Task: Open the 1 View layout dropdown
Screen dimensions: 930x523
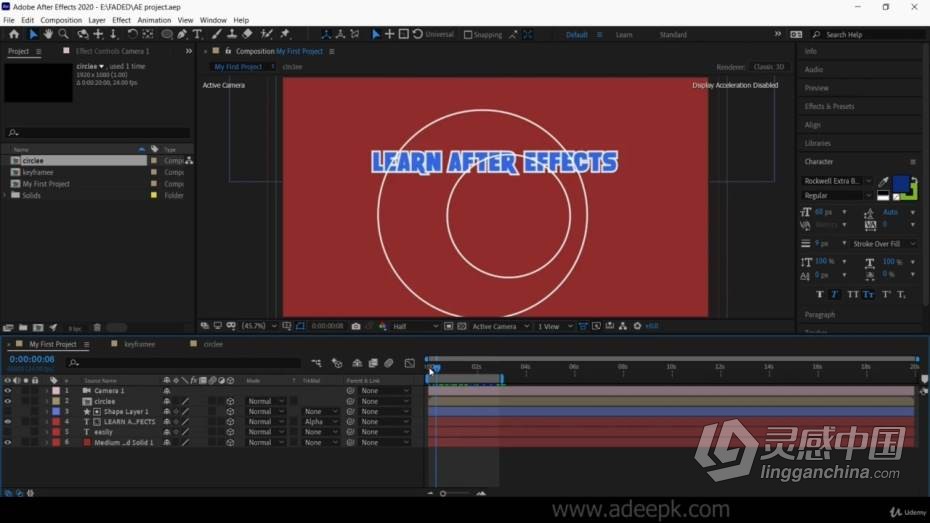Action: click(x=555, y=326)
